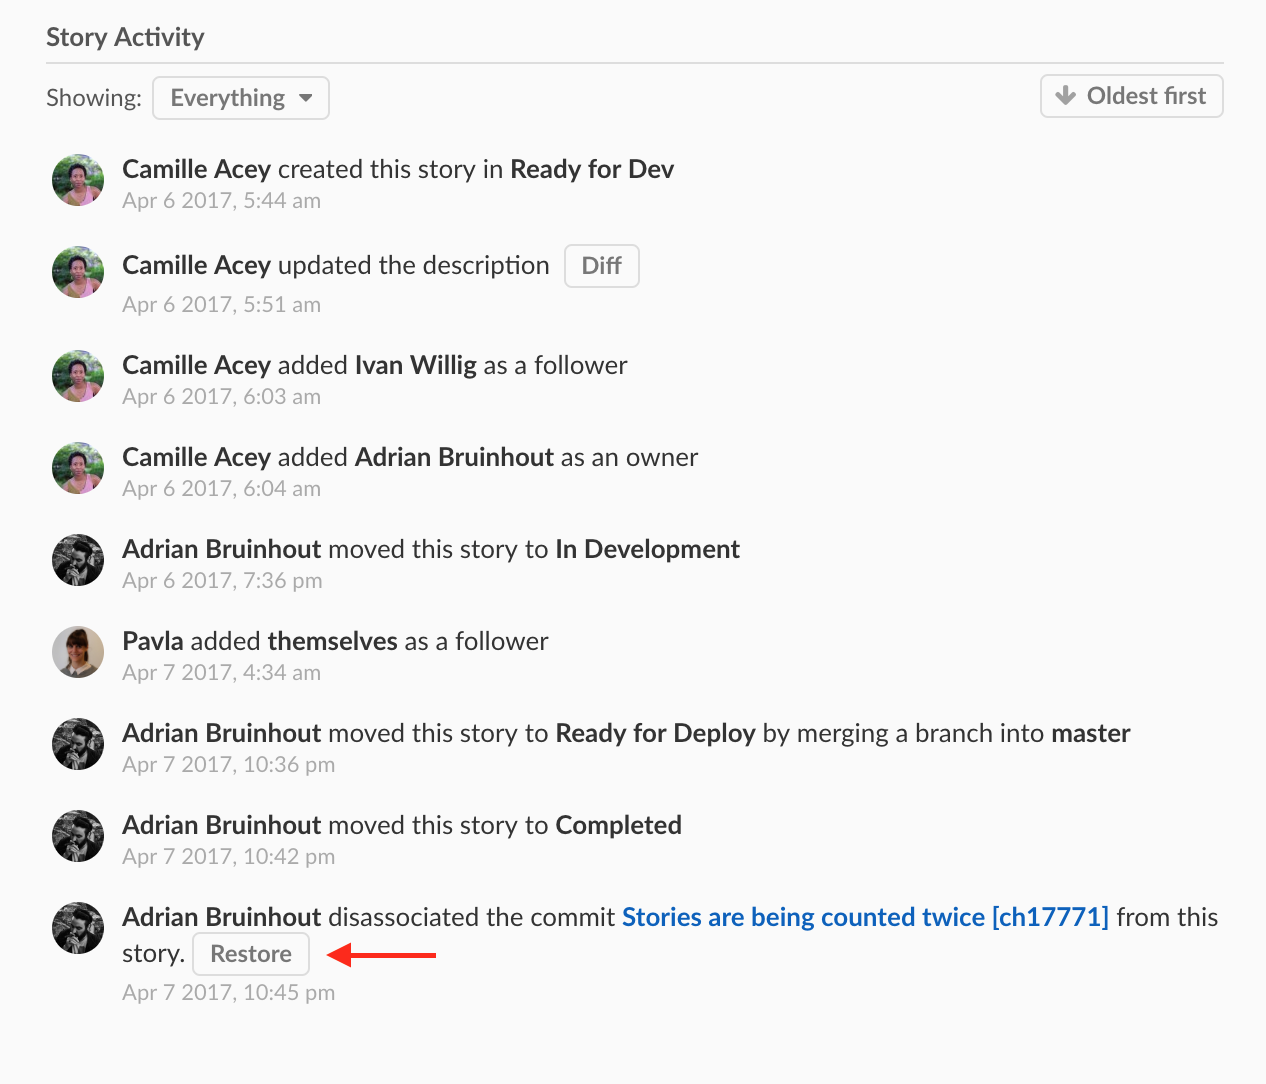Screen dimensions: 1266x1084
Task: Click the timestamp Apr 7 2017, 4:34 am
Action: [222, 673]
